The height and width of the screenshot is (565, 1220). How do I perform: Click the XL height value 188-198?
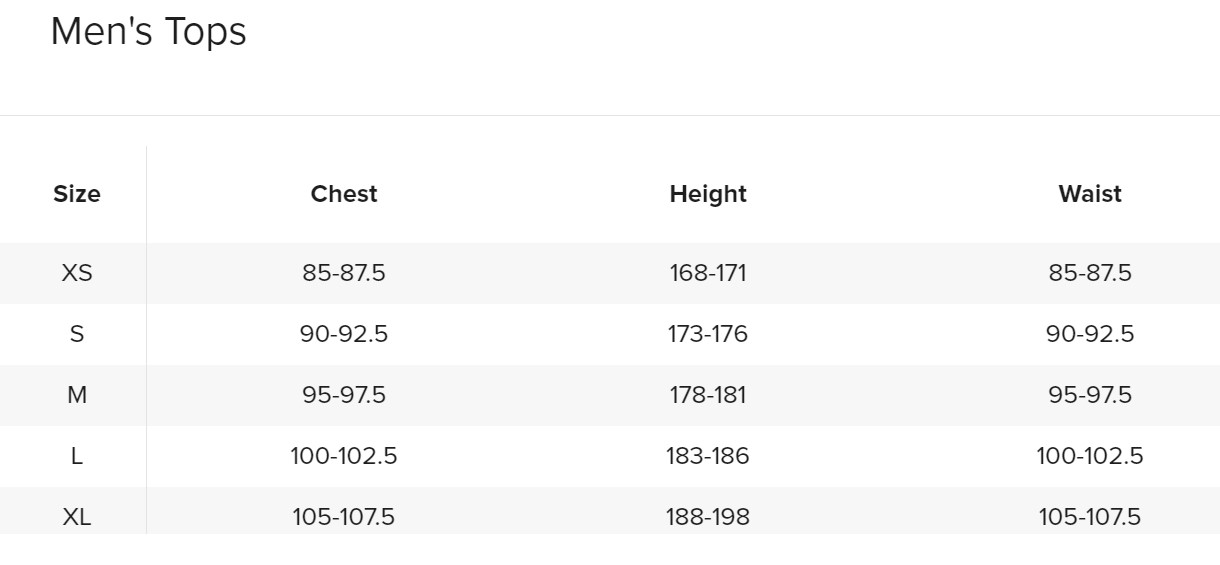coord(708,517)
